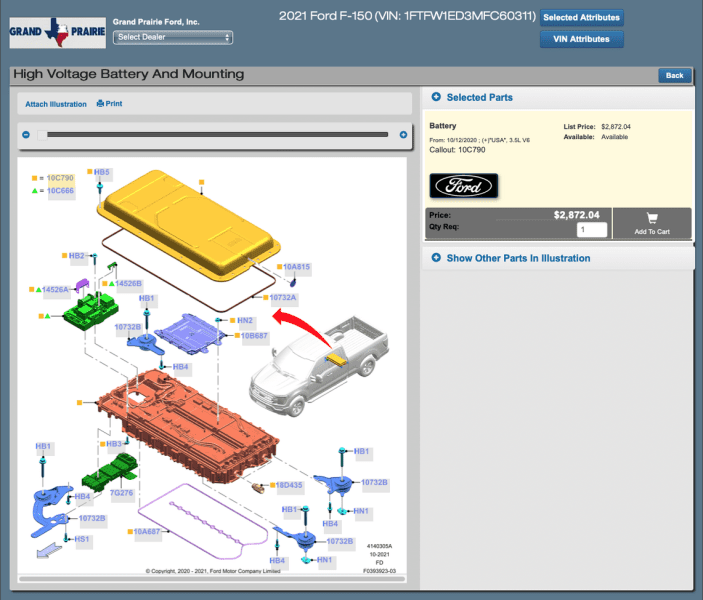This screenshot has width=703, height=600.
Task: Click the Back button
Action: 674,75
